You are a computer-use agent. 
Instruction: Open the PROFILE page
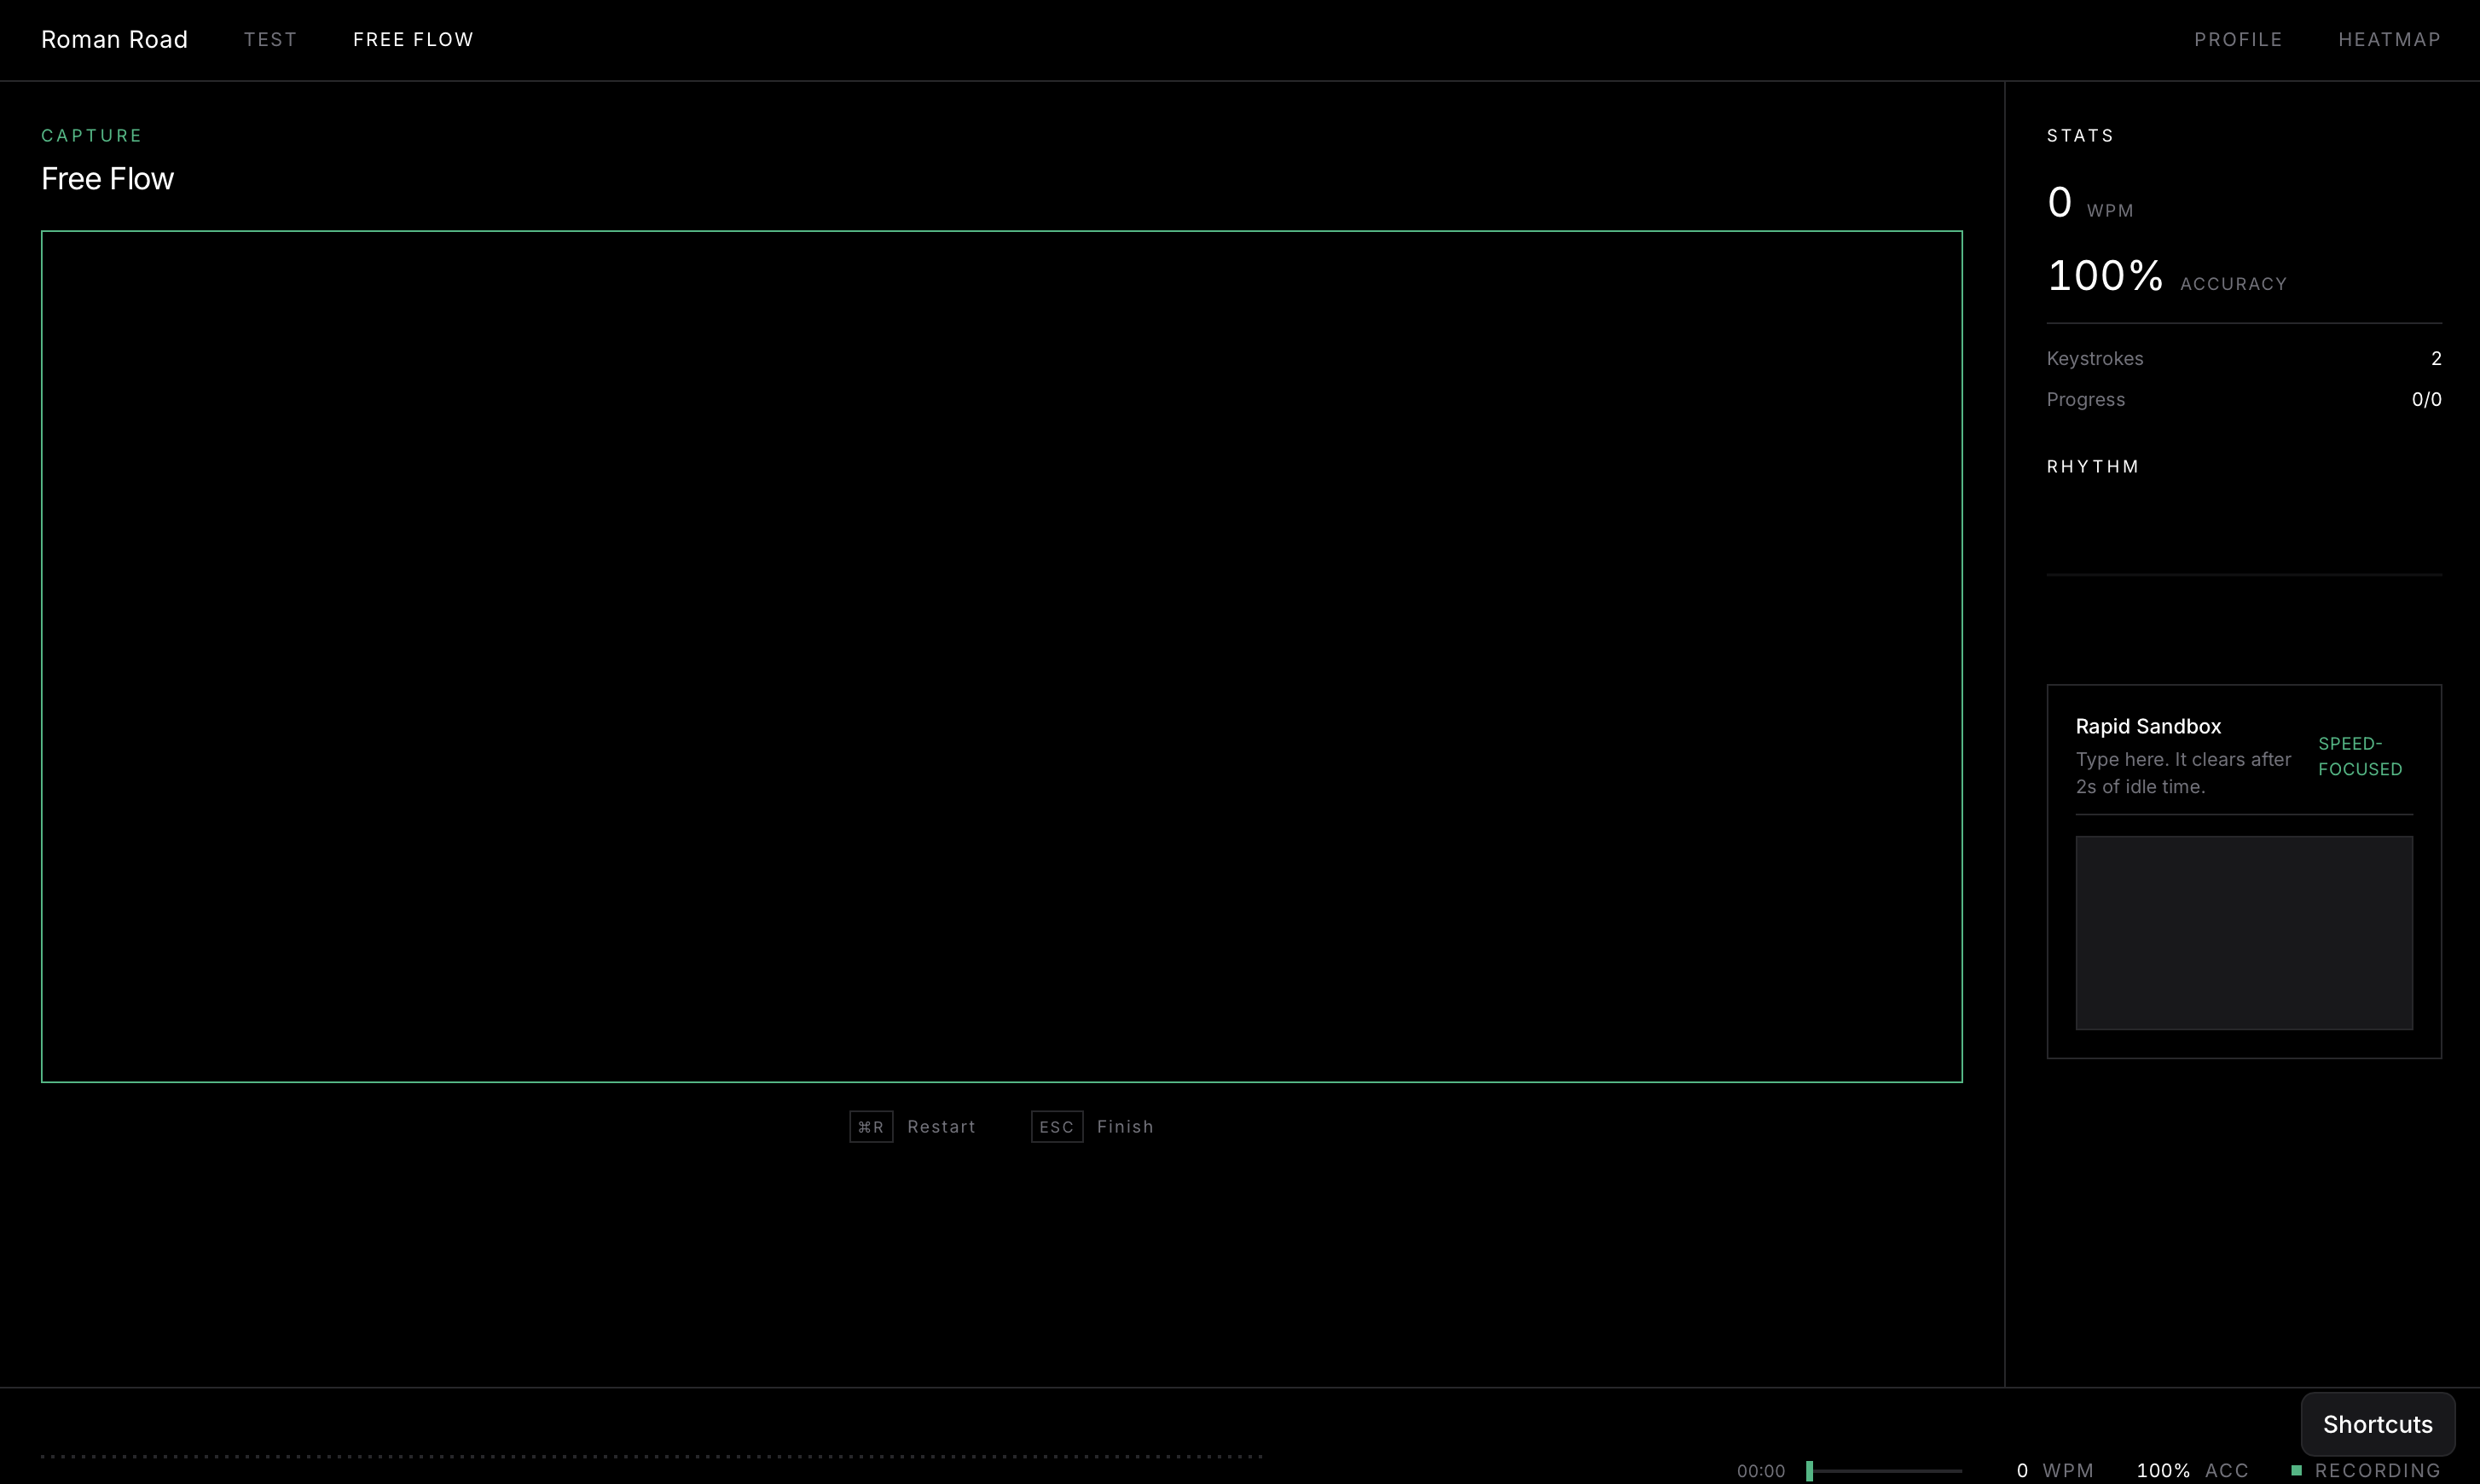(2237, 40)
